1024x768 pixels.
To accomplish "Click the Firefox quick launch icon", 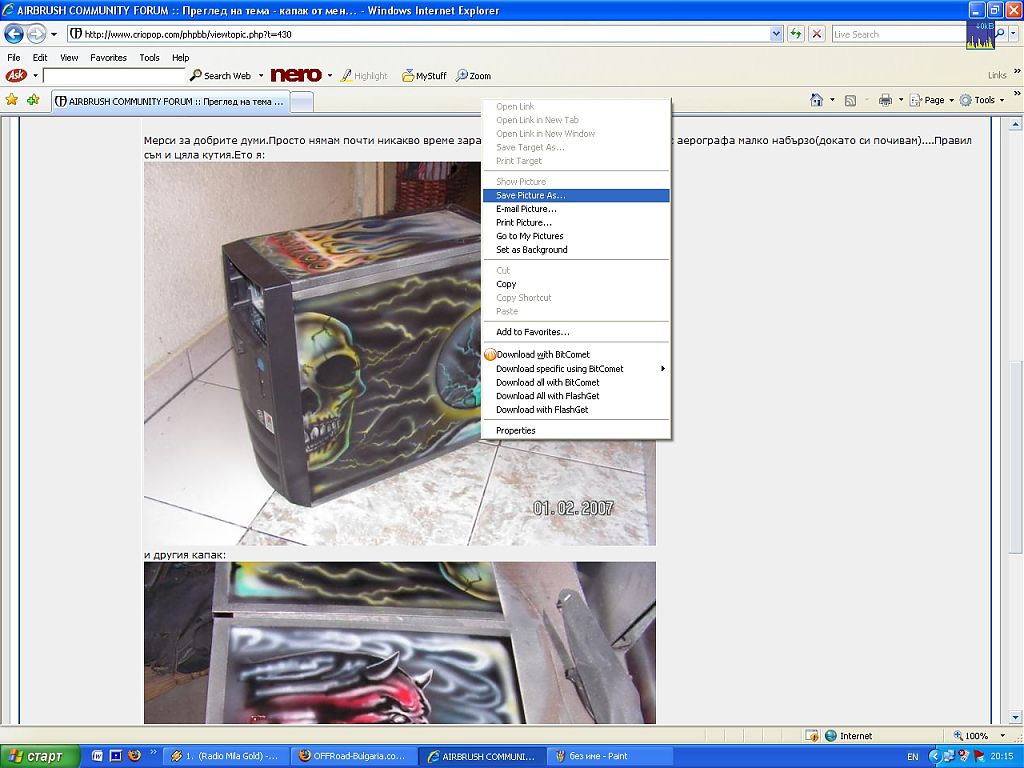I will [x=135, y=756].
